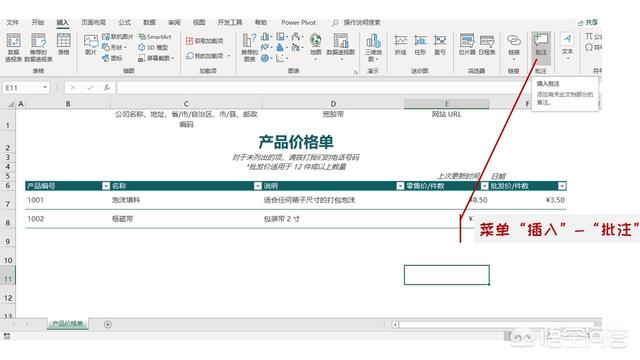Image resolution: width=640 pixels, height=360 pixels.
Task: Insert a column or bar chart
Action: (x=266, y=37)
